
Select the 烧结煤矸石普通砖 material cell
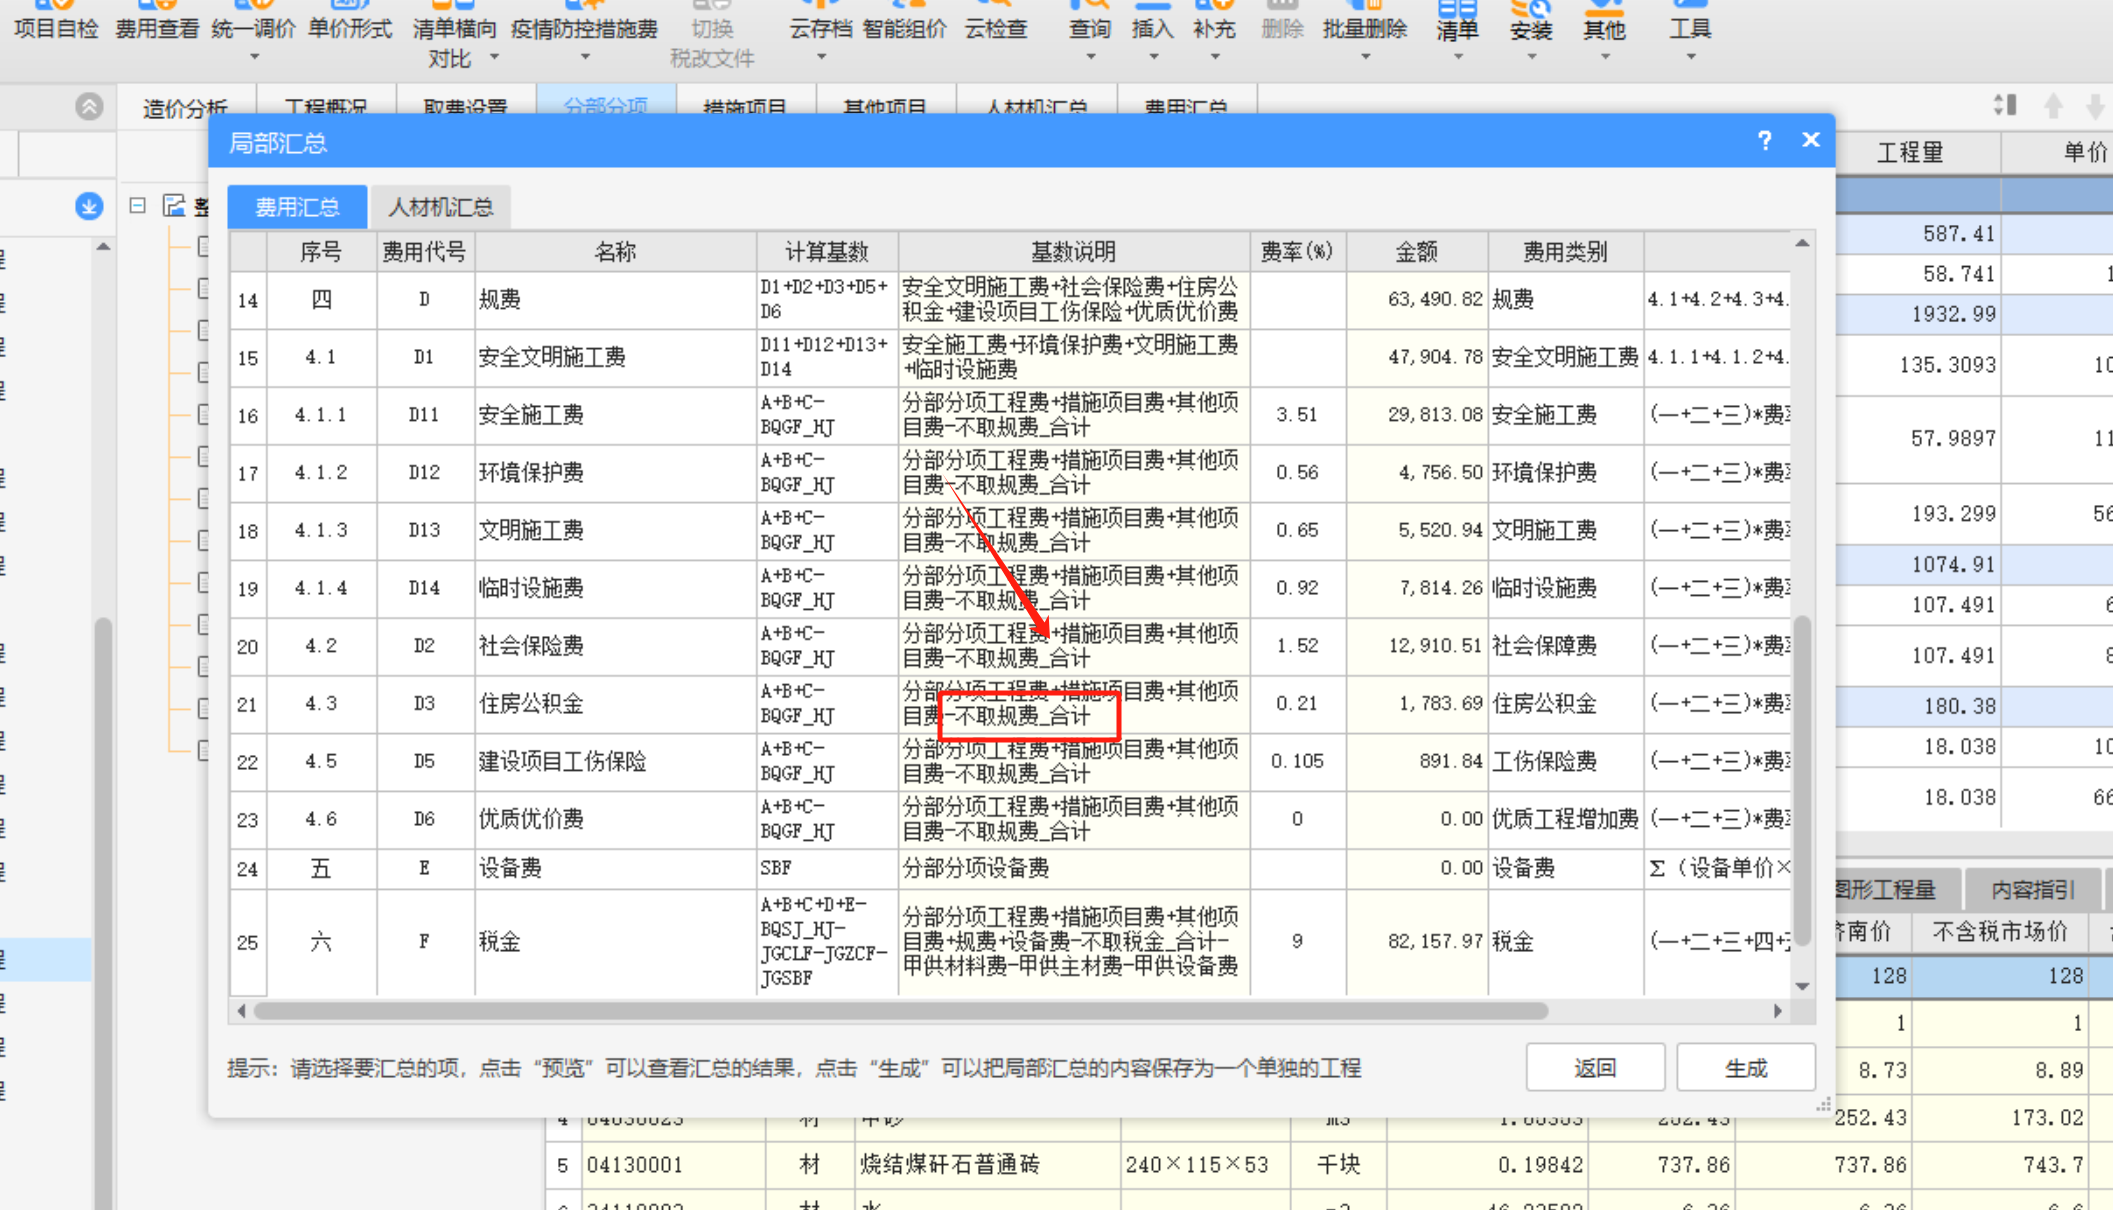coord(987,1165)
